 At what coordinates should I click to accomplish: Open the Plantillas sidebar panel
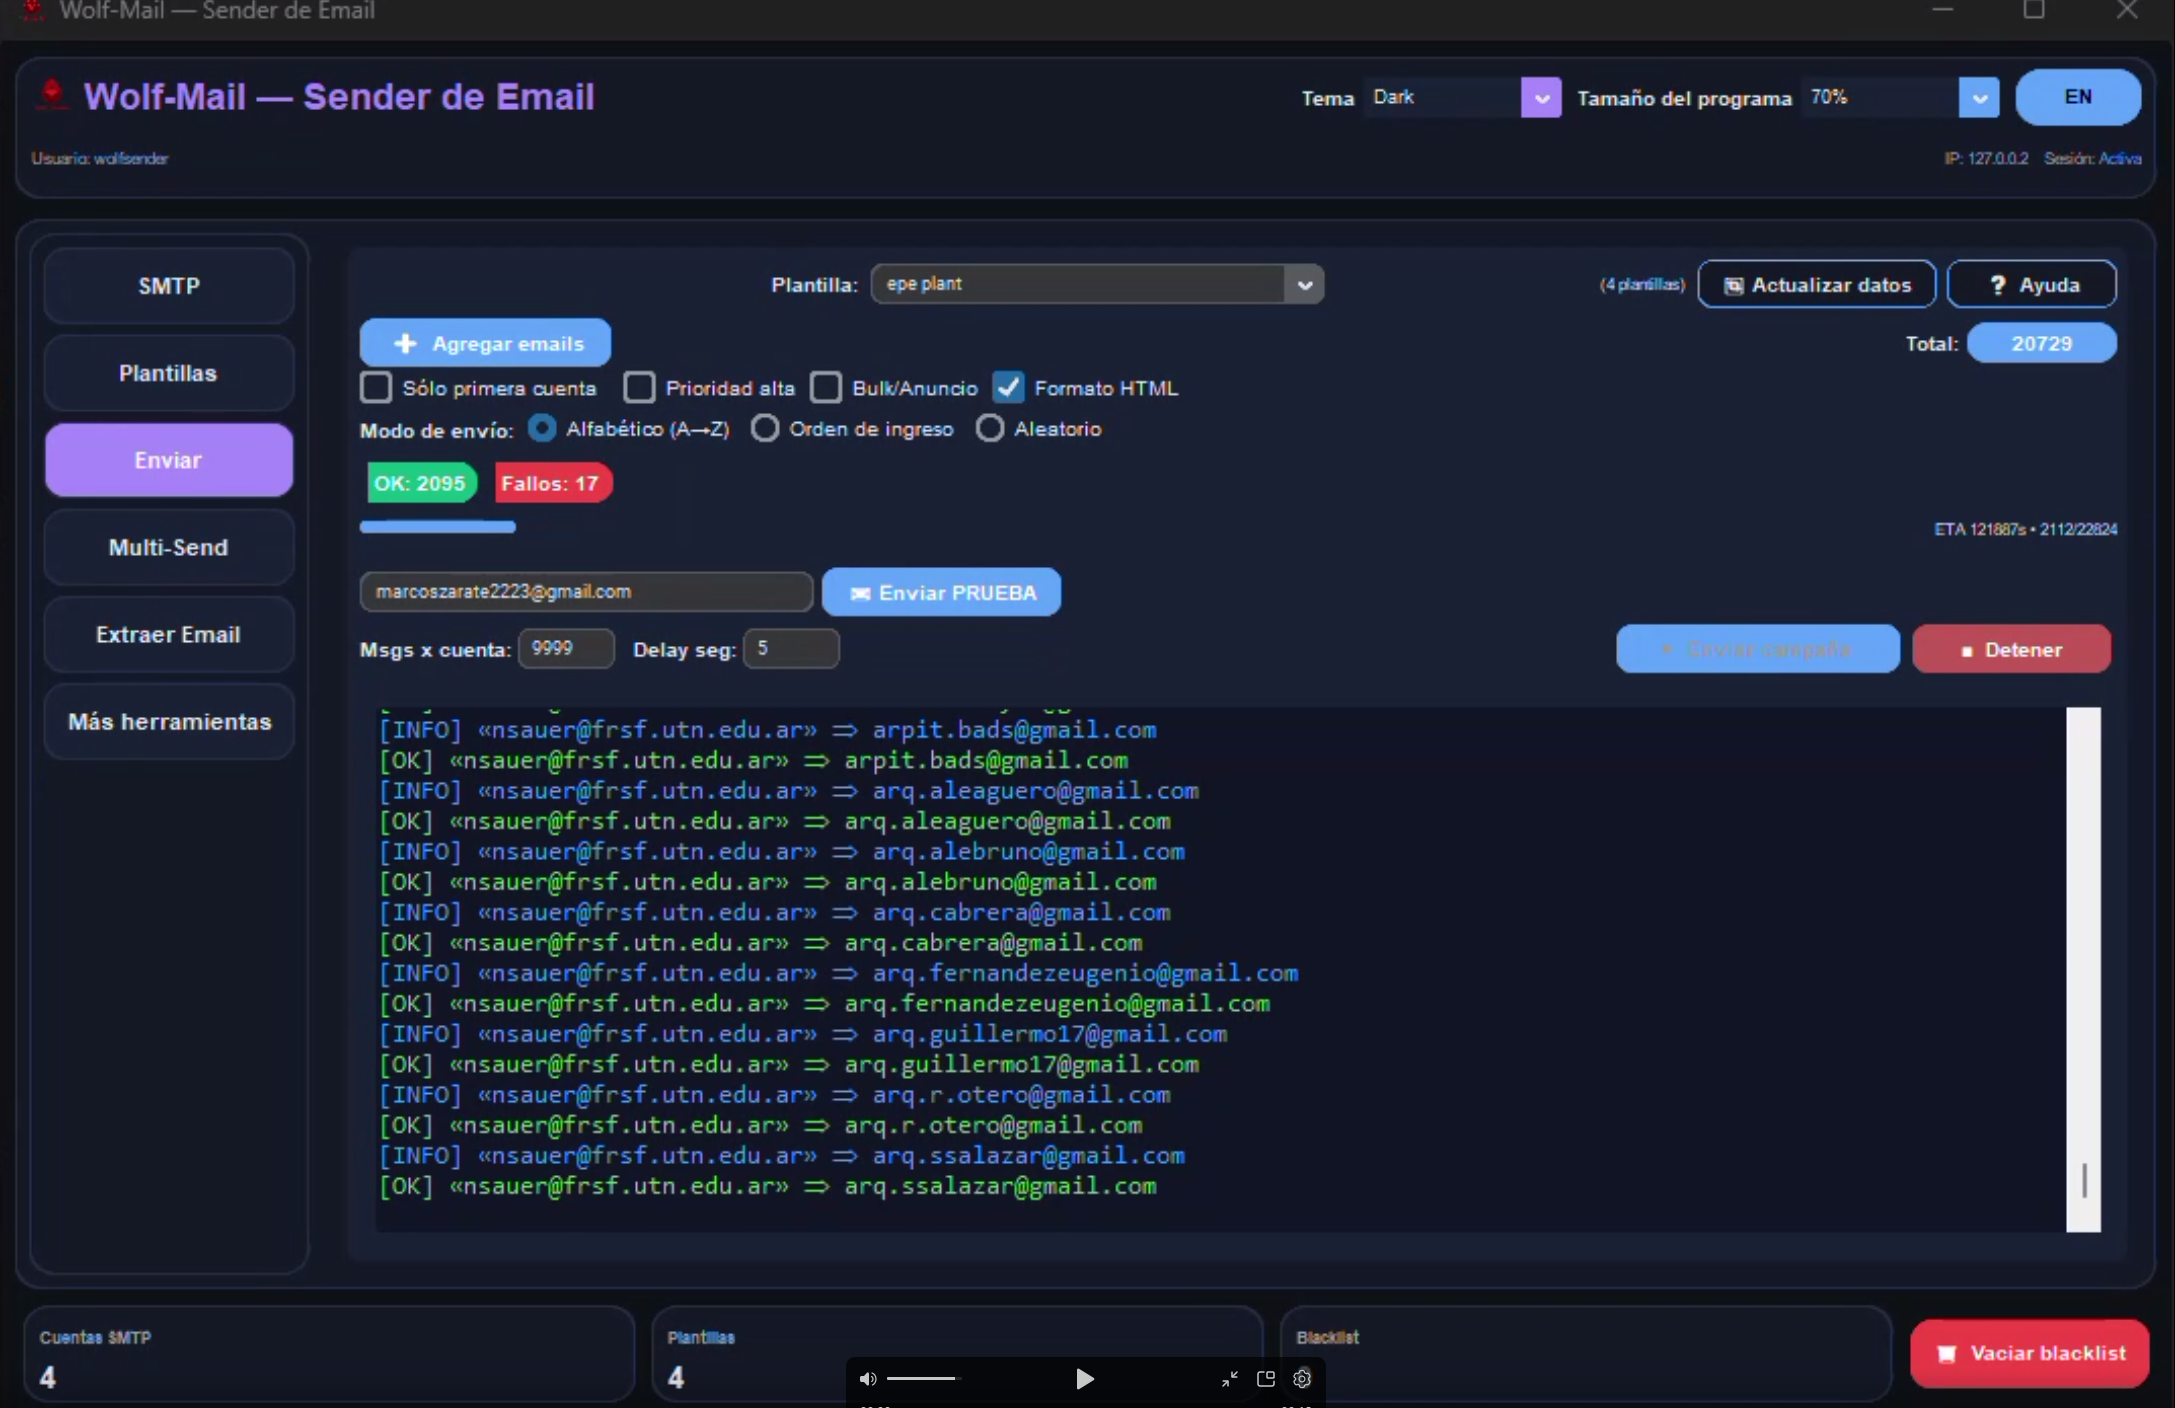point(168,373)
